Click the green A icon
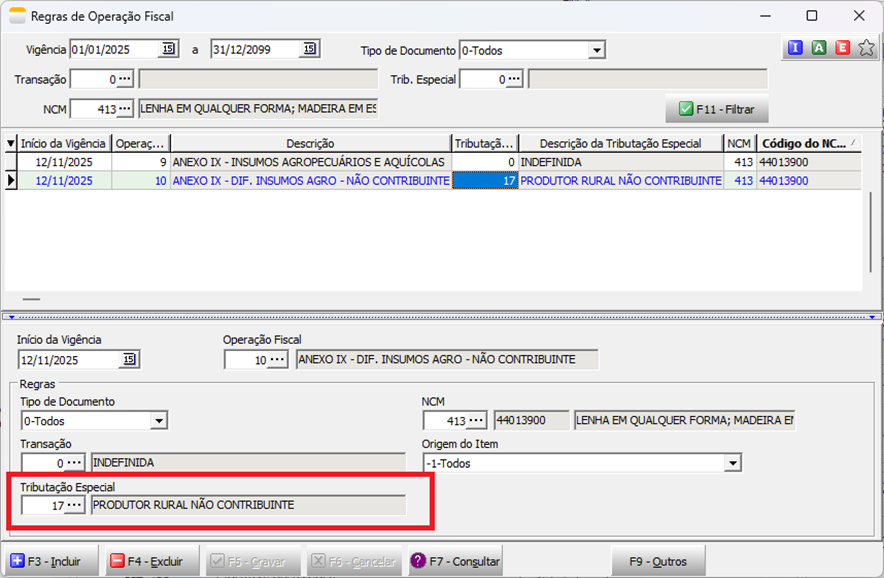 pyautogui.click(x=819, y=48)
